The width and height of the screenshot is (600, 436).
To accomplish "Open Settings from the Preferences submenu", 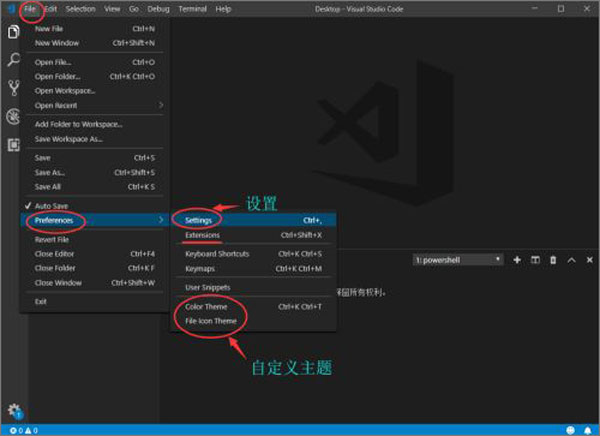I will pos(253,220).
